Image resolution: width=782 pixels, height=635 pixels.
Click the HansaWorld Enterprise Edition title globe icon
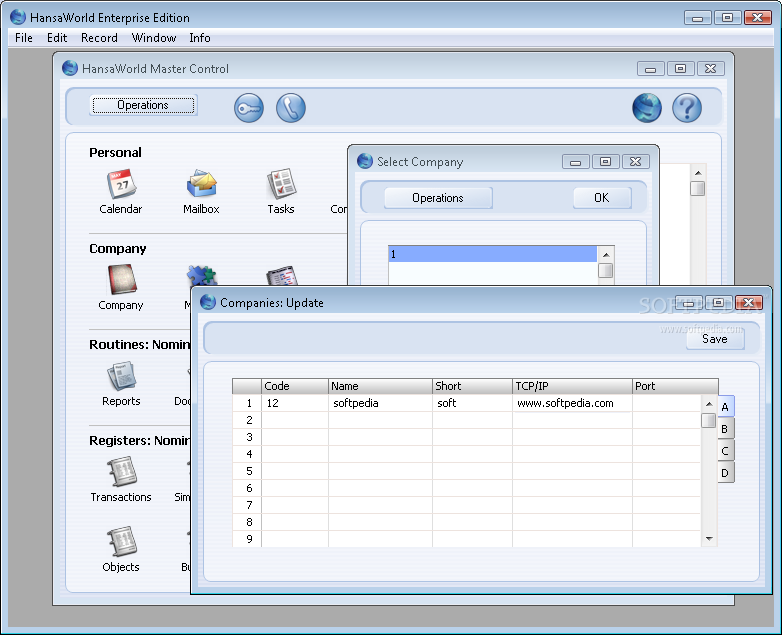[18, 17]
